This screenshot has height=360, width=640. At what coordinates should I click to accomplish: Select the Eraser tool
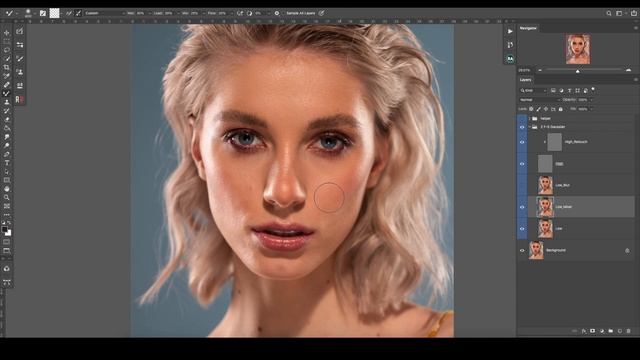(7, 120)
